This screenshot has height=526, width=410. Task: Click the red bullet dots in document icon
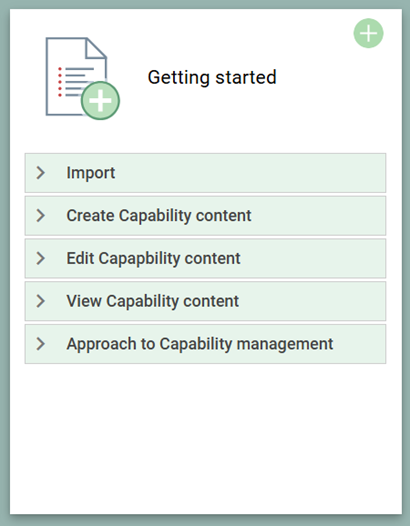[x=60, y=82]
